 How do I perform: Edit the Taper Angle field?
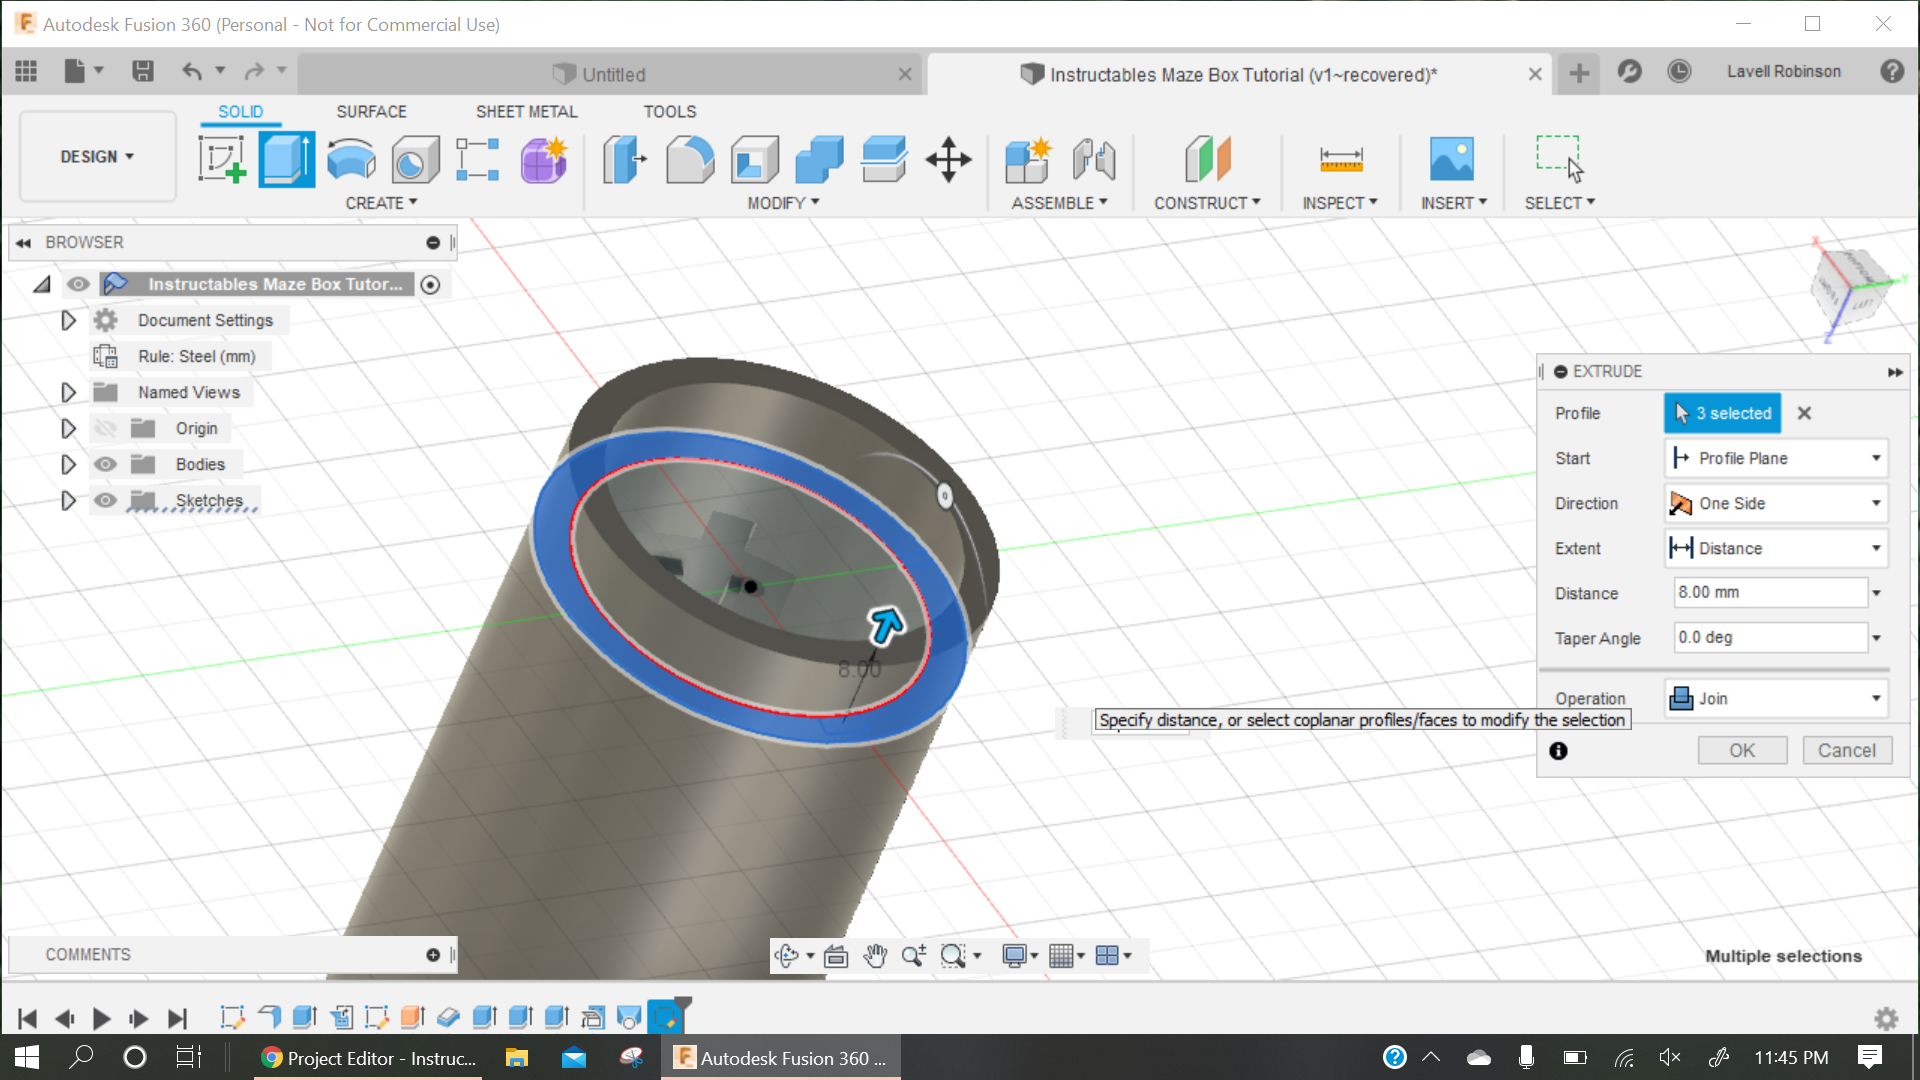coord(1770,638)
